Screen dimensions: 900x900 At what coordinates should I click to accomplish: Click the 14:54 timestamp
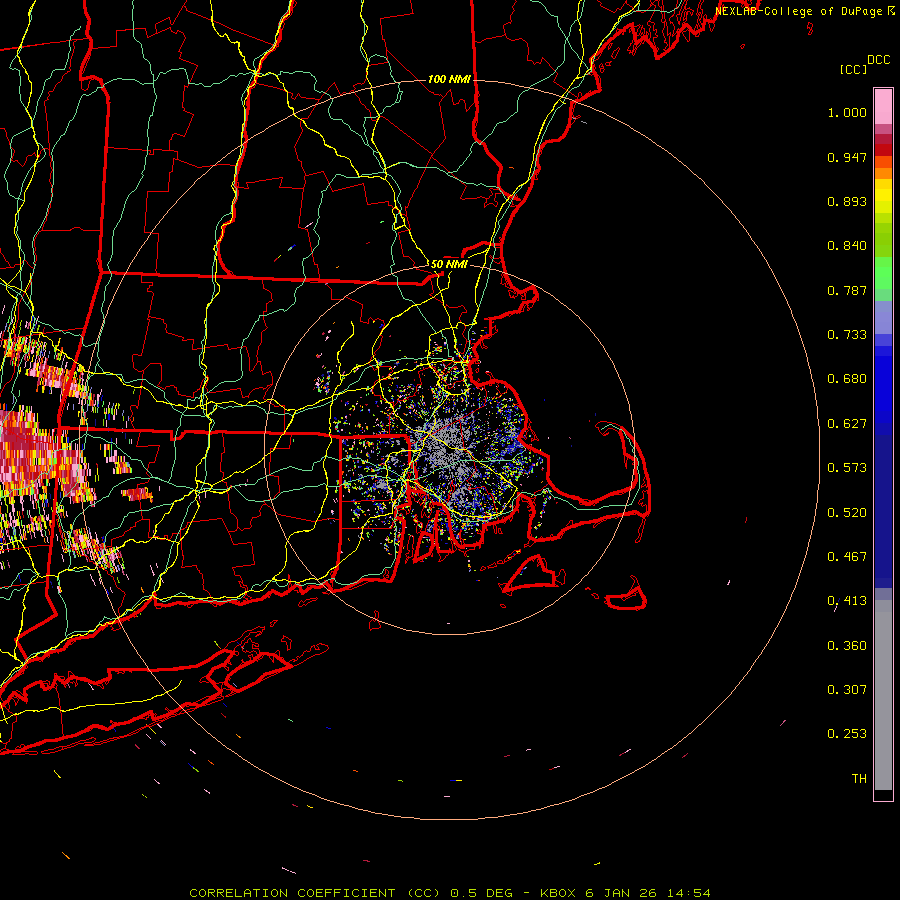tap(689, 893)
